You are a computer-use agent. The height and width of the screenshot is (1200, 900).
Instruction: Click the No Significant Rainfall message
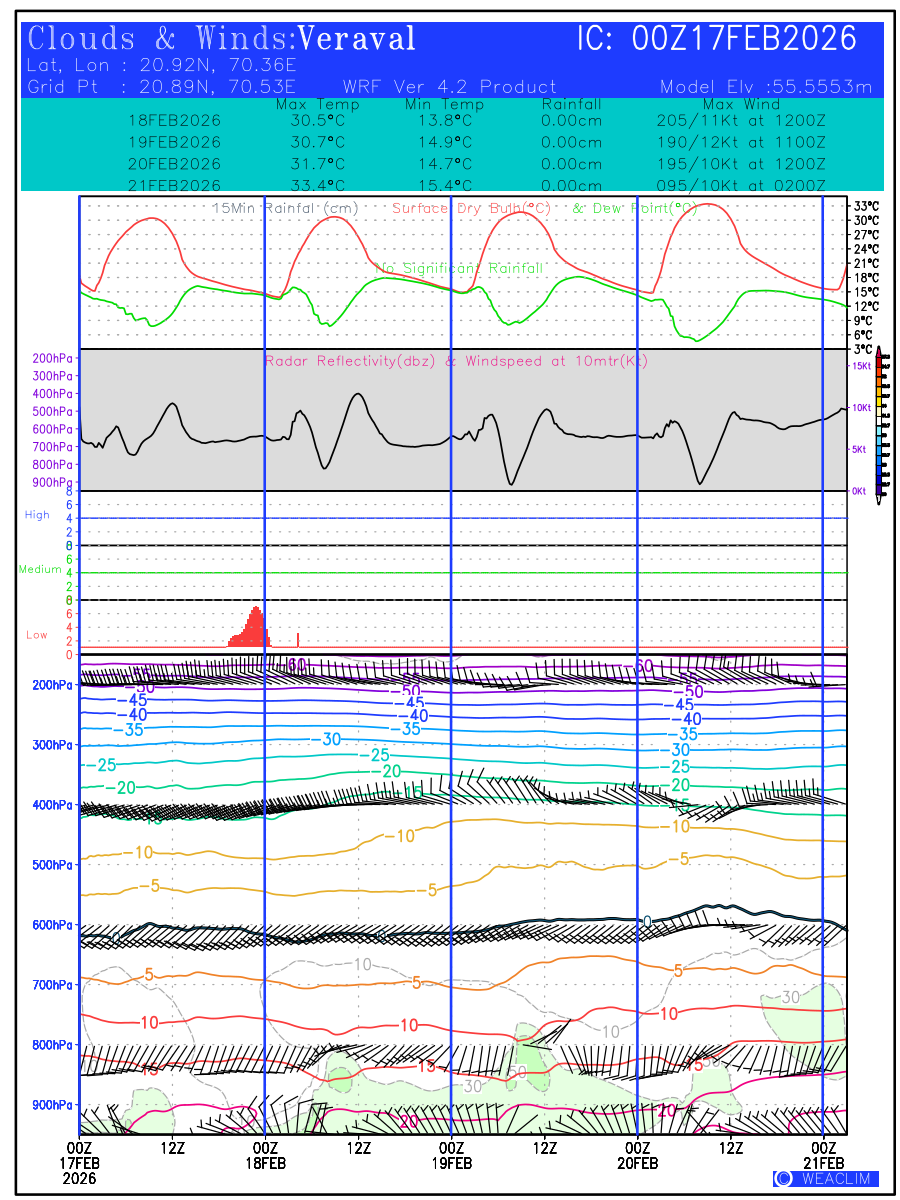(459, 268)
